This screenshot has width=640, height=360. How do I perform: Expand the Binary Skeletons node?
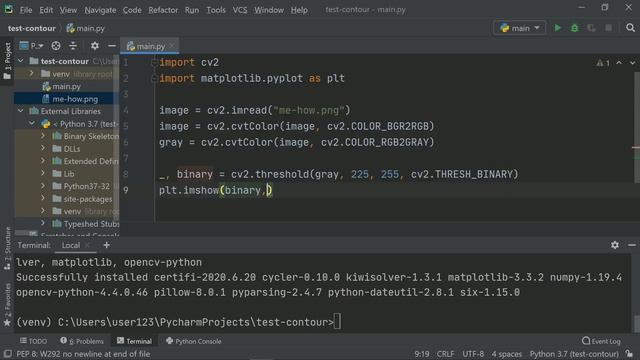43,136
